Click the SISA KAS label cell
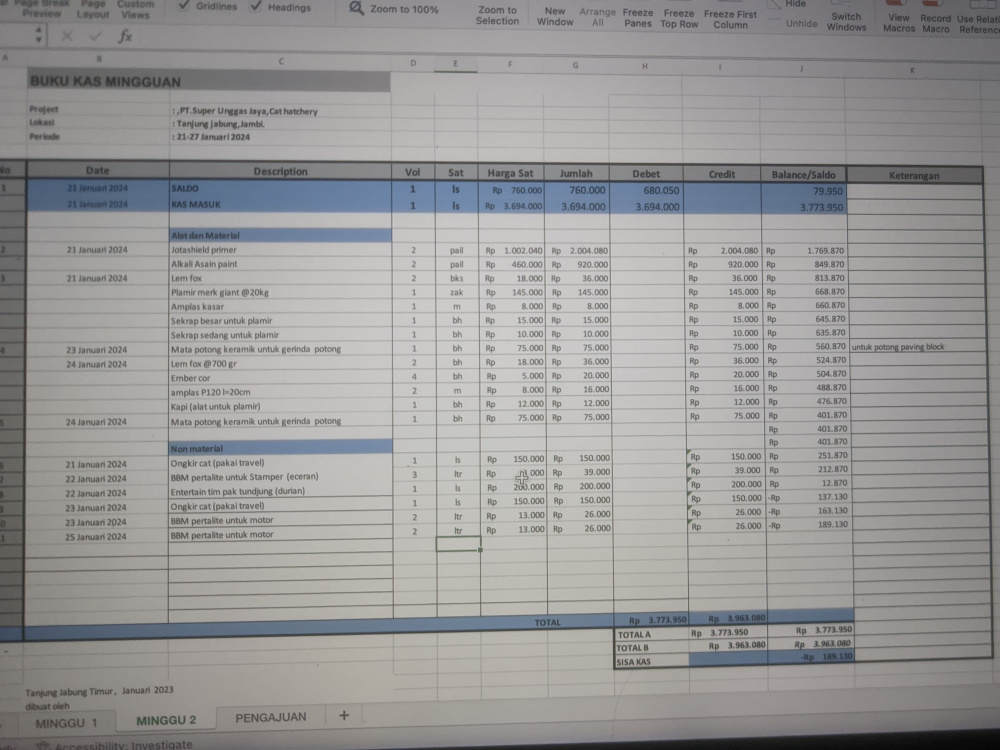1000x750 pixels. [651, 662]
